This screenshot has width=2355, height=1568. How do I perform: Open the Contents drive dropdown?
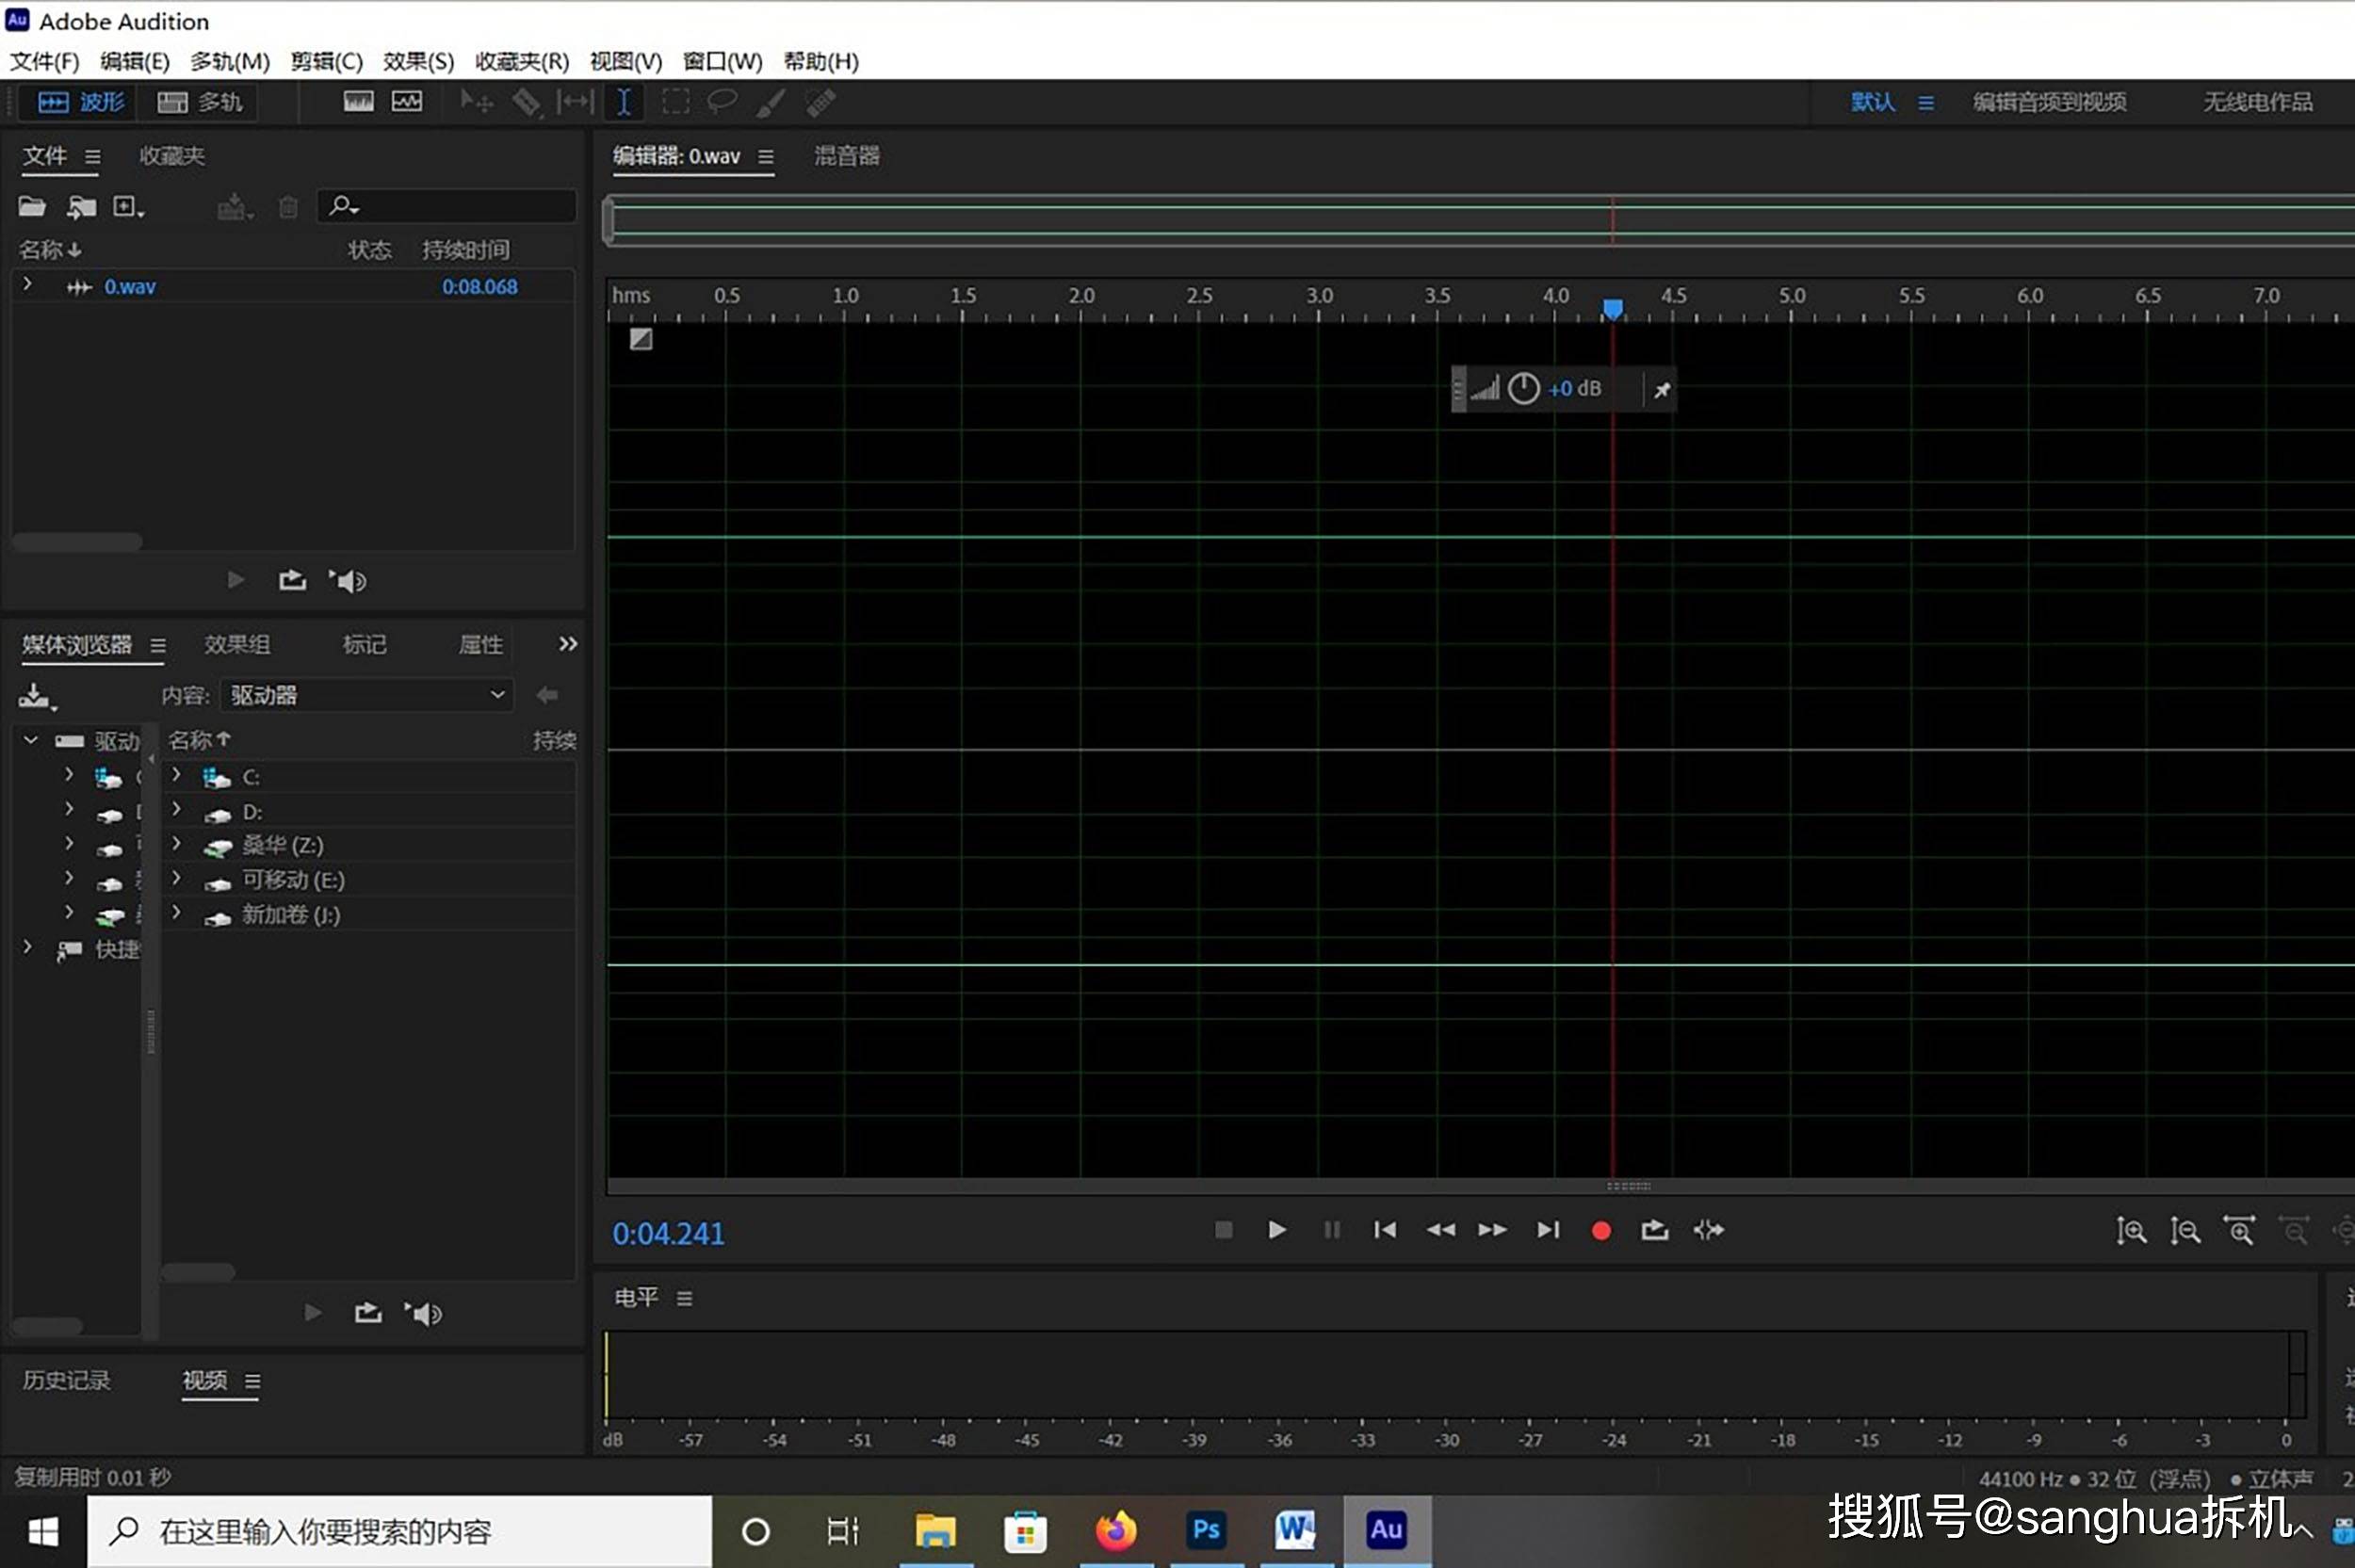[x=367, y=695]
